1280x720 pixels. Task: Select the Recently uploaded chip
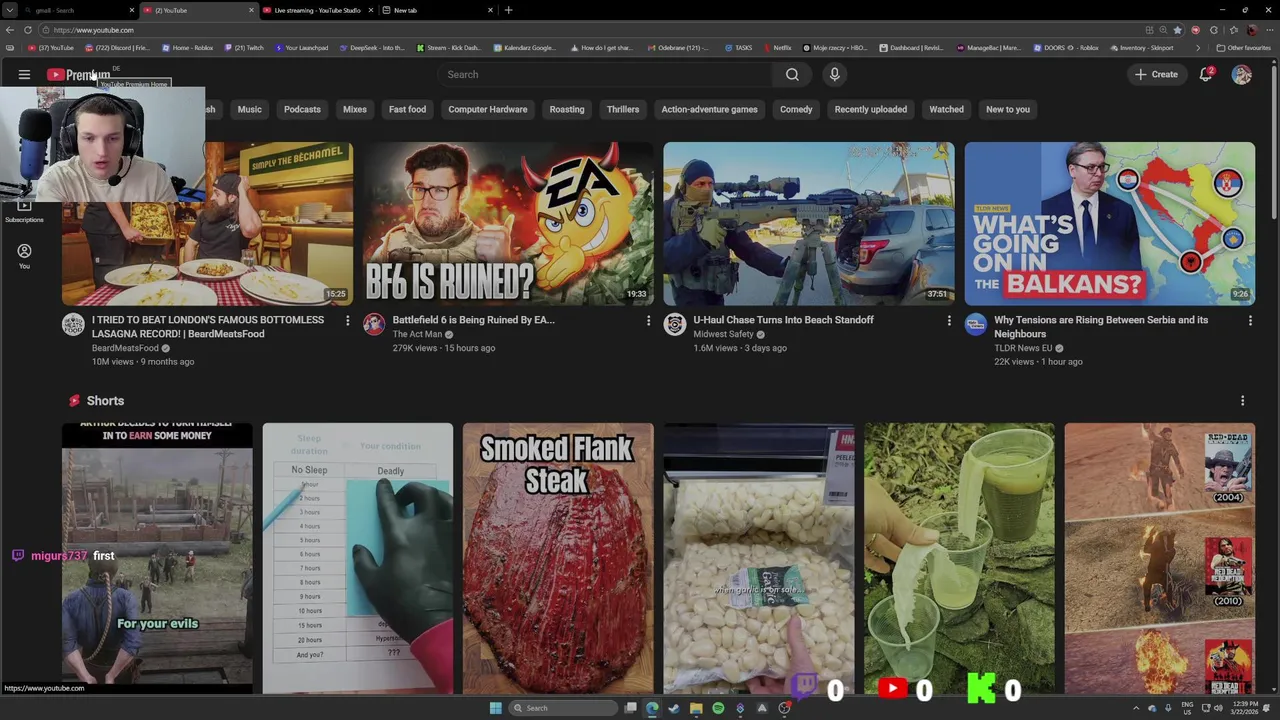pos(870,109)
